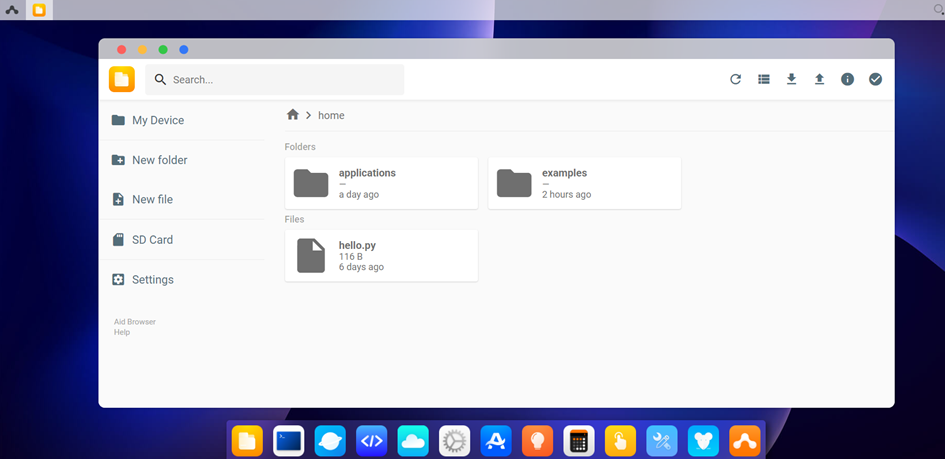Image resolution: width=945 pixels, height=459 pixels.
Task: Click the examples folder name text
Action: click(565, 173)
